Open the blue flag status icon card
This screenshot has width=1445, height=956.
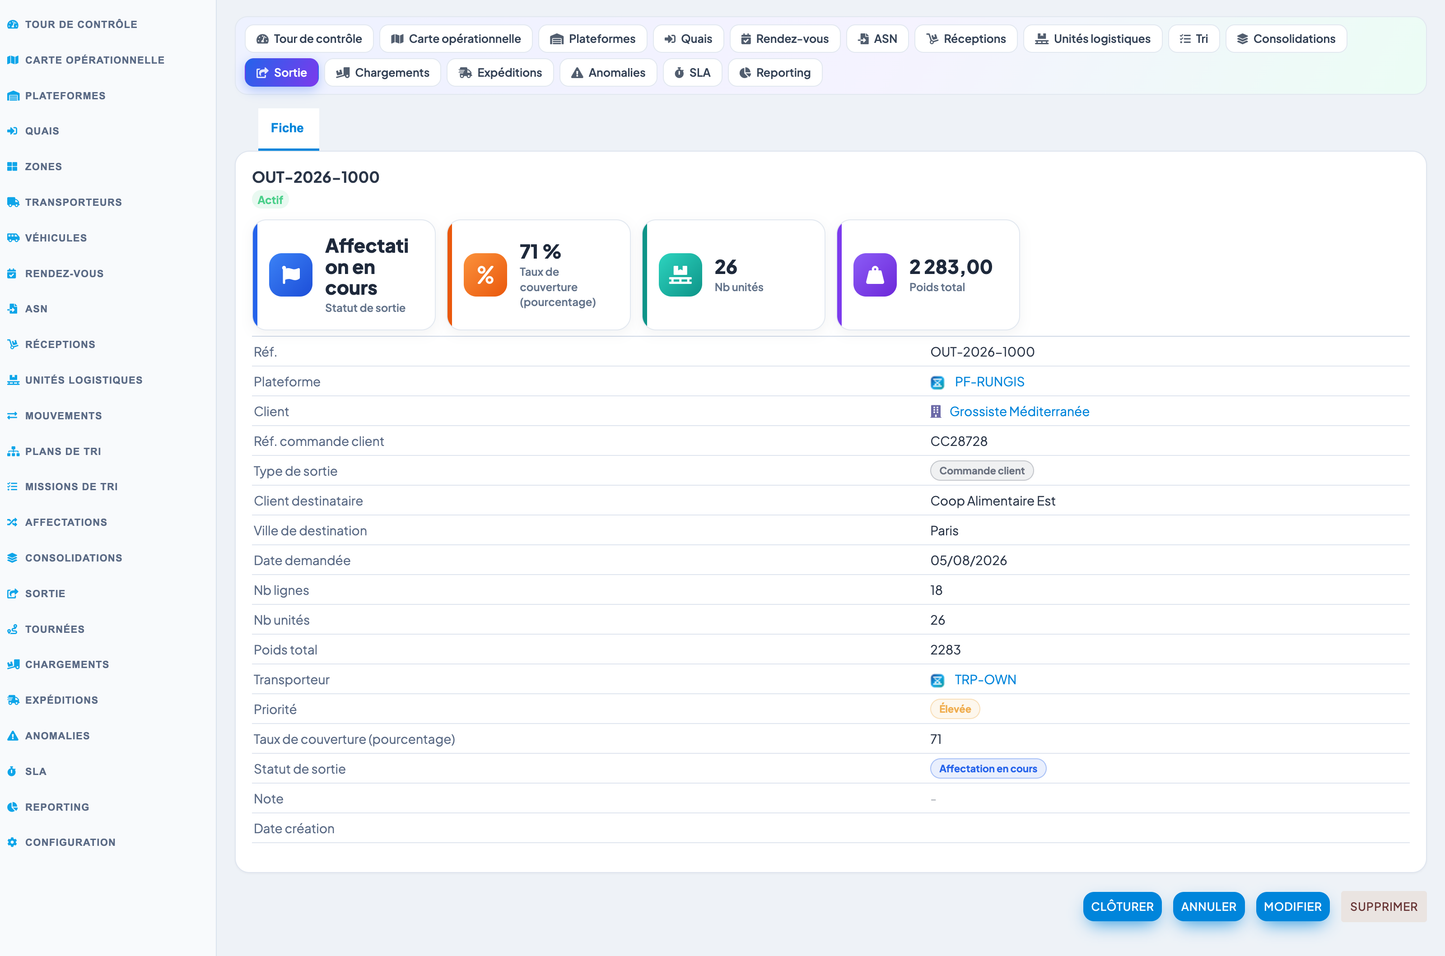click(x=291, y=275)
